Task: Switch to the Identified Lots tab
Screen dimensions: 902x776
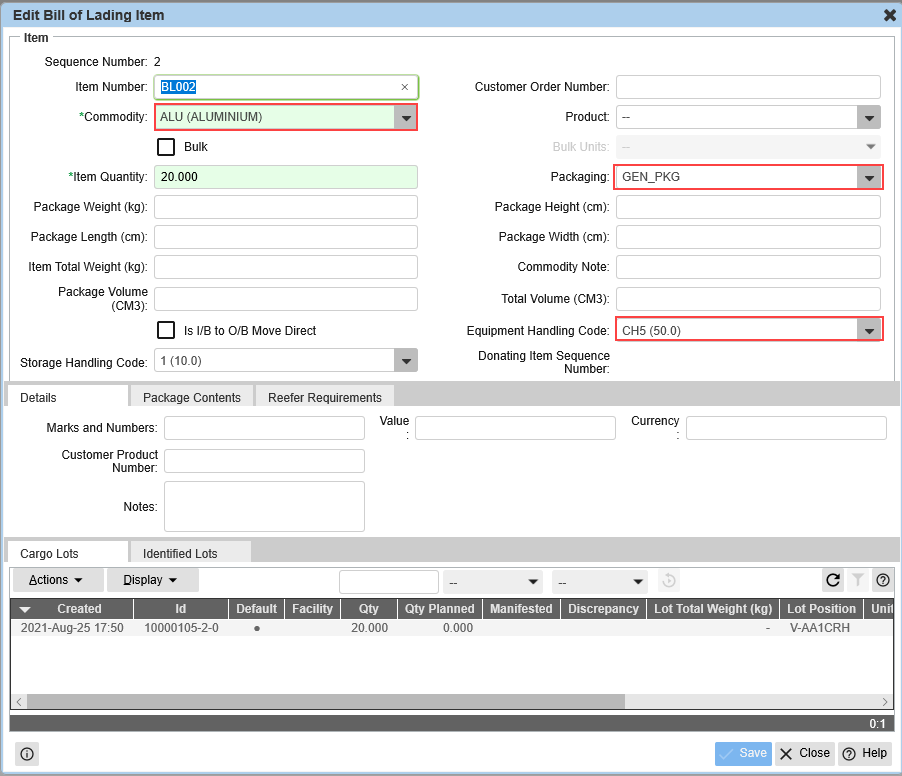Action: (190, 553)
